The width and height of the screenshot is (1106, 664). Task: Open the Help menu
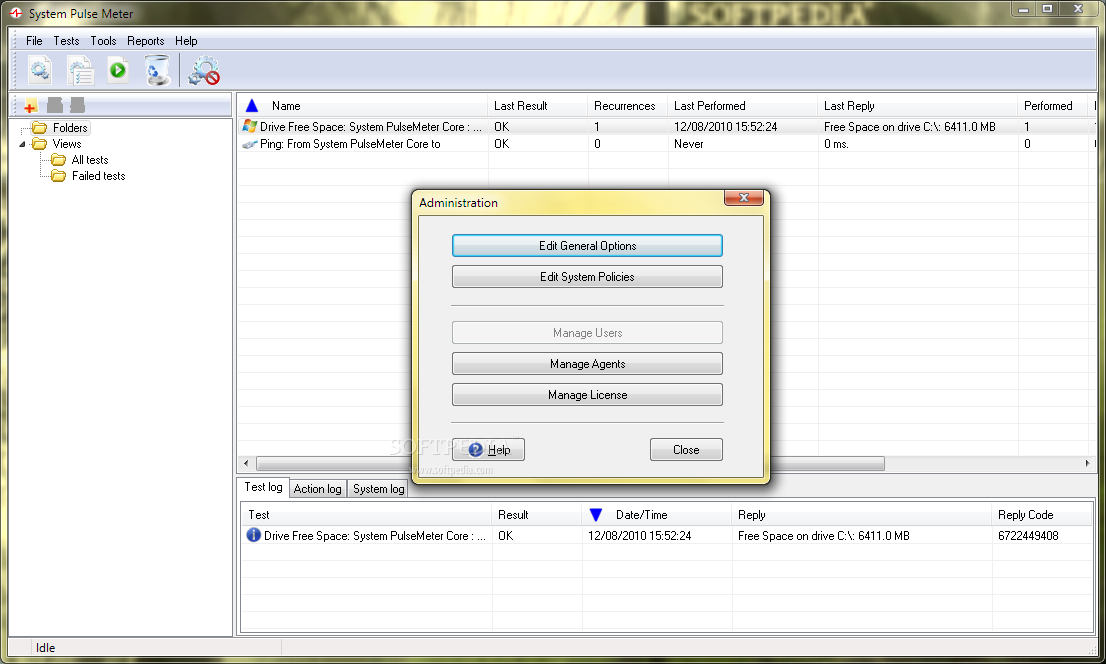(186, 41)
